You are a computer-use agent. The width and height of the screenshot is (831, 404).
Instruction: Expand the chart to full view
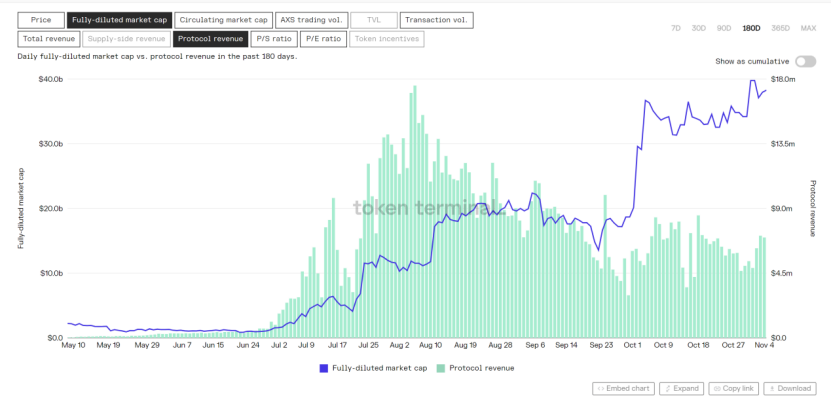pos(682,389)
